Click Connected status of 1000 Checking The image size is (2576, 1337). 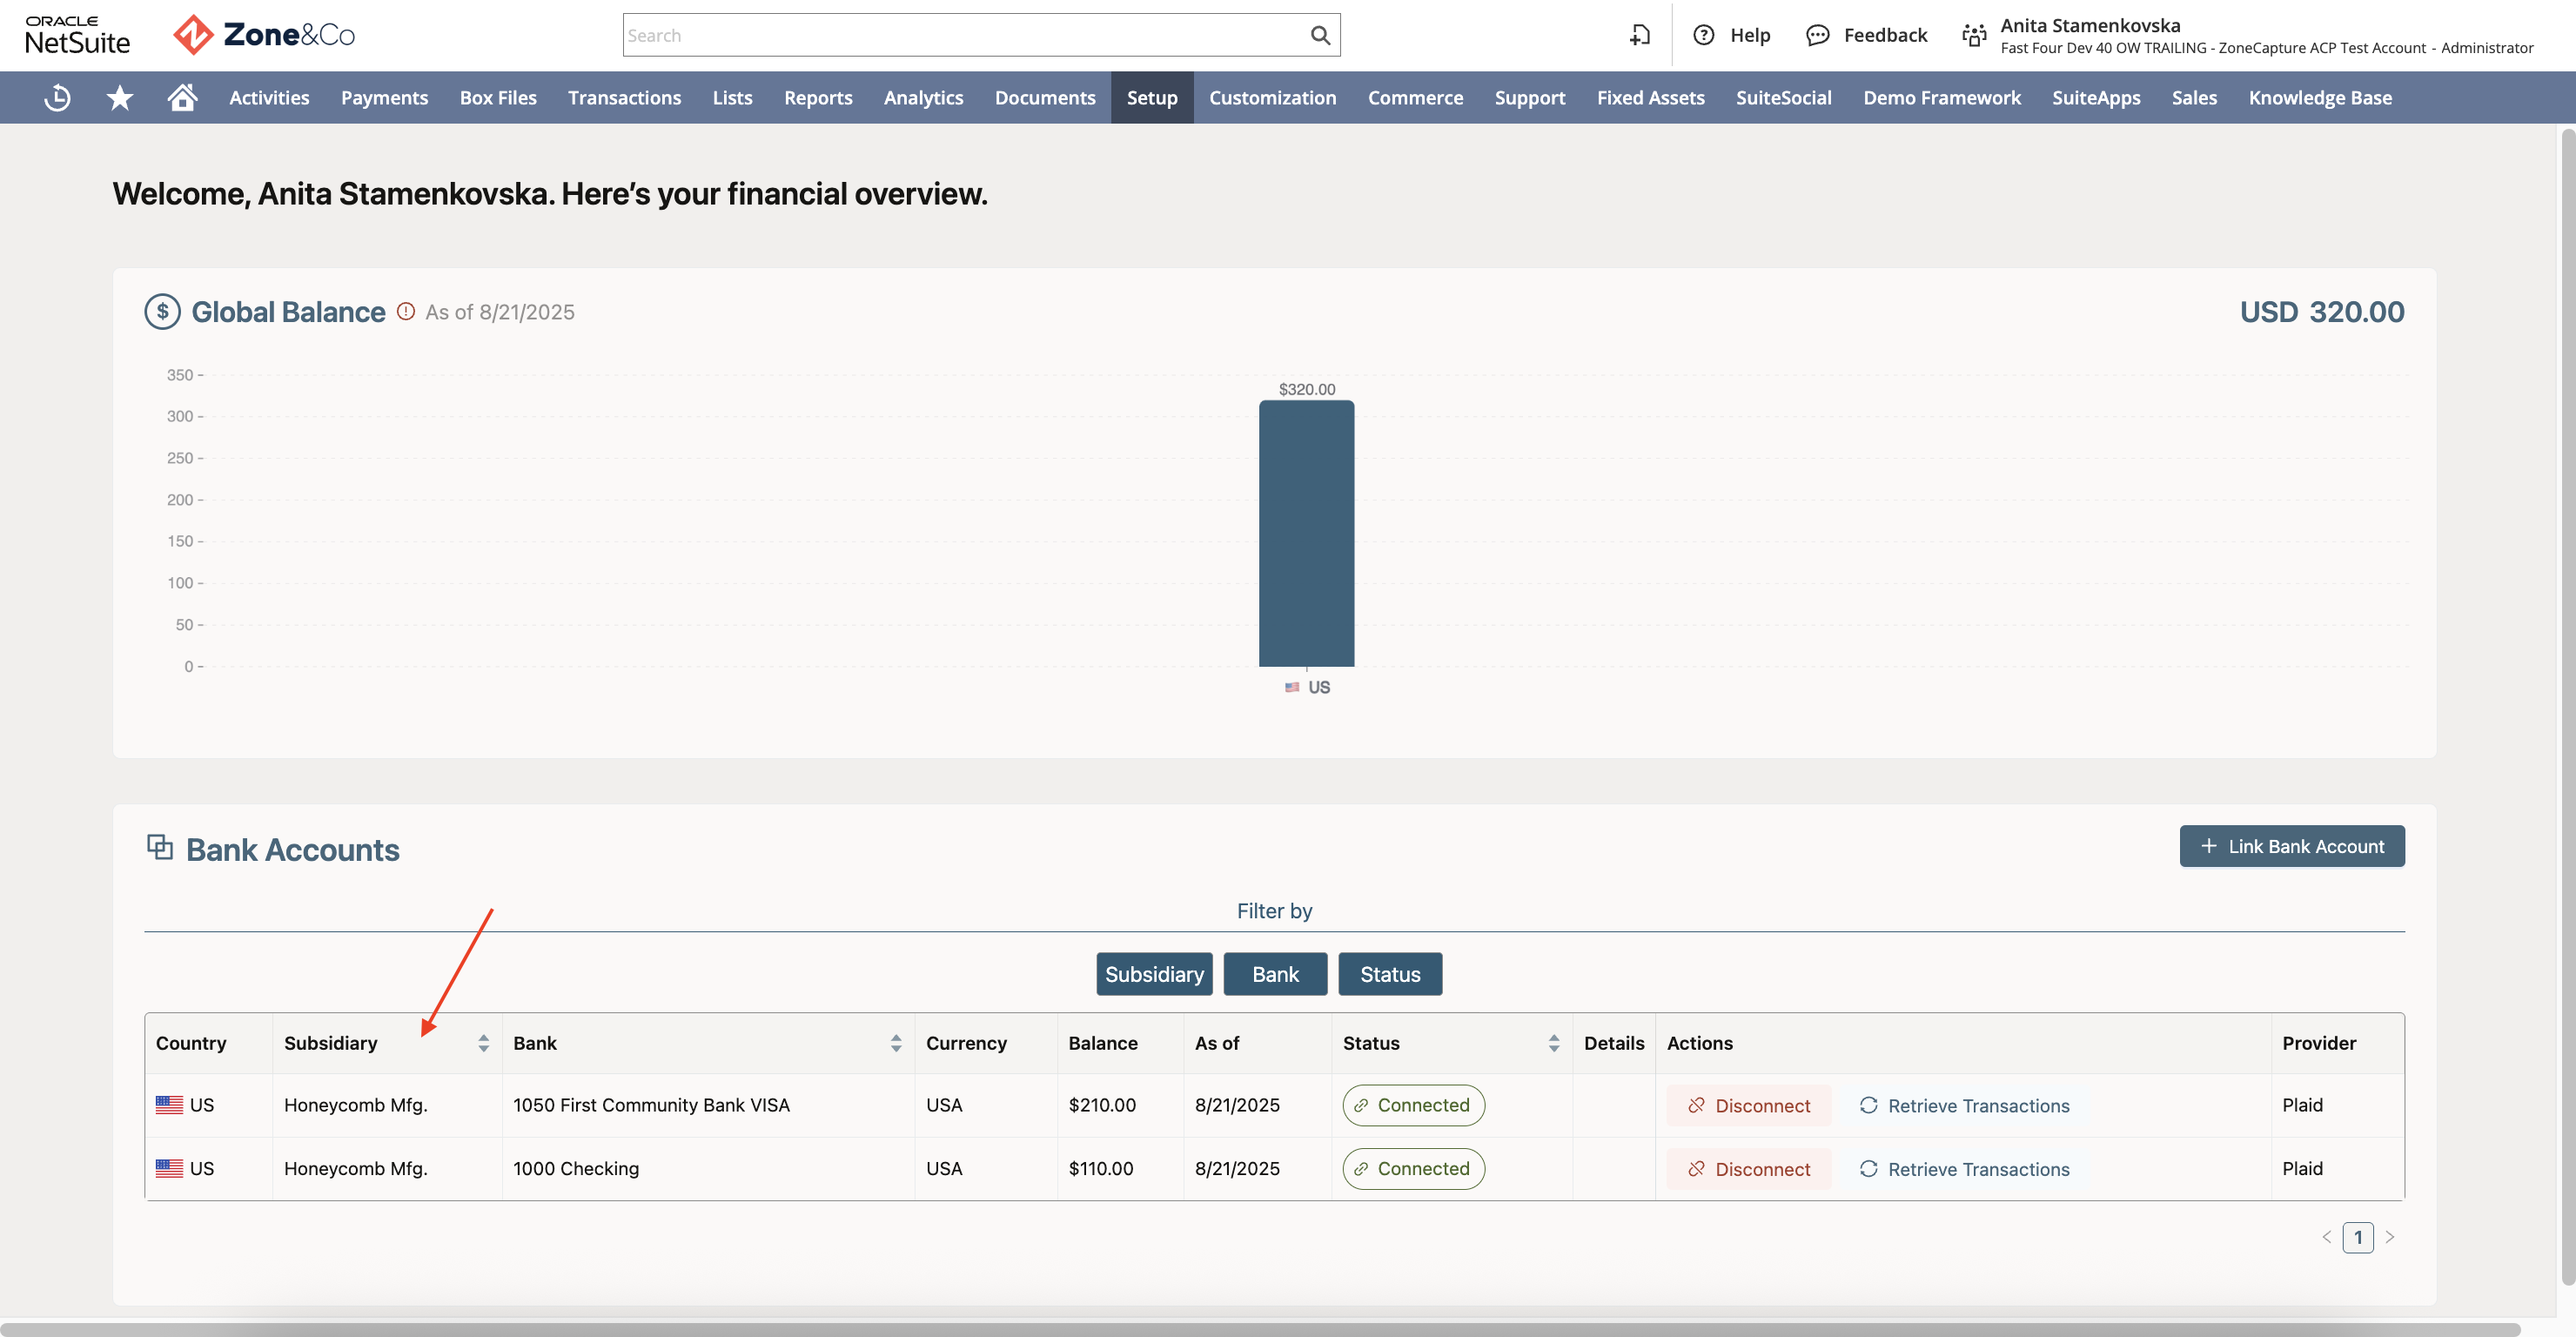tap(1413, 1168)
